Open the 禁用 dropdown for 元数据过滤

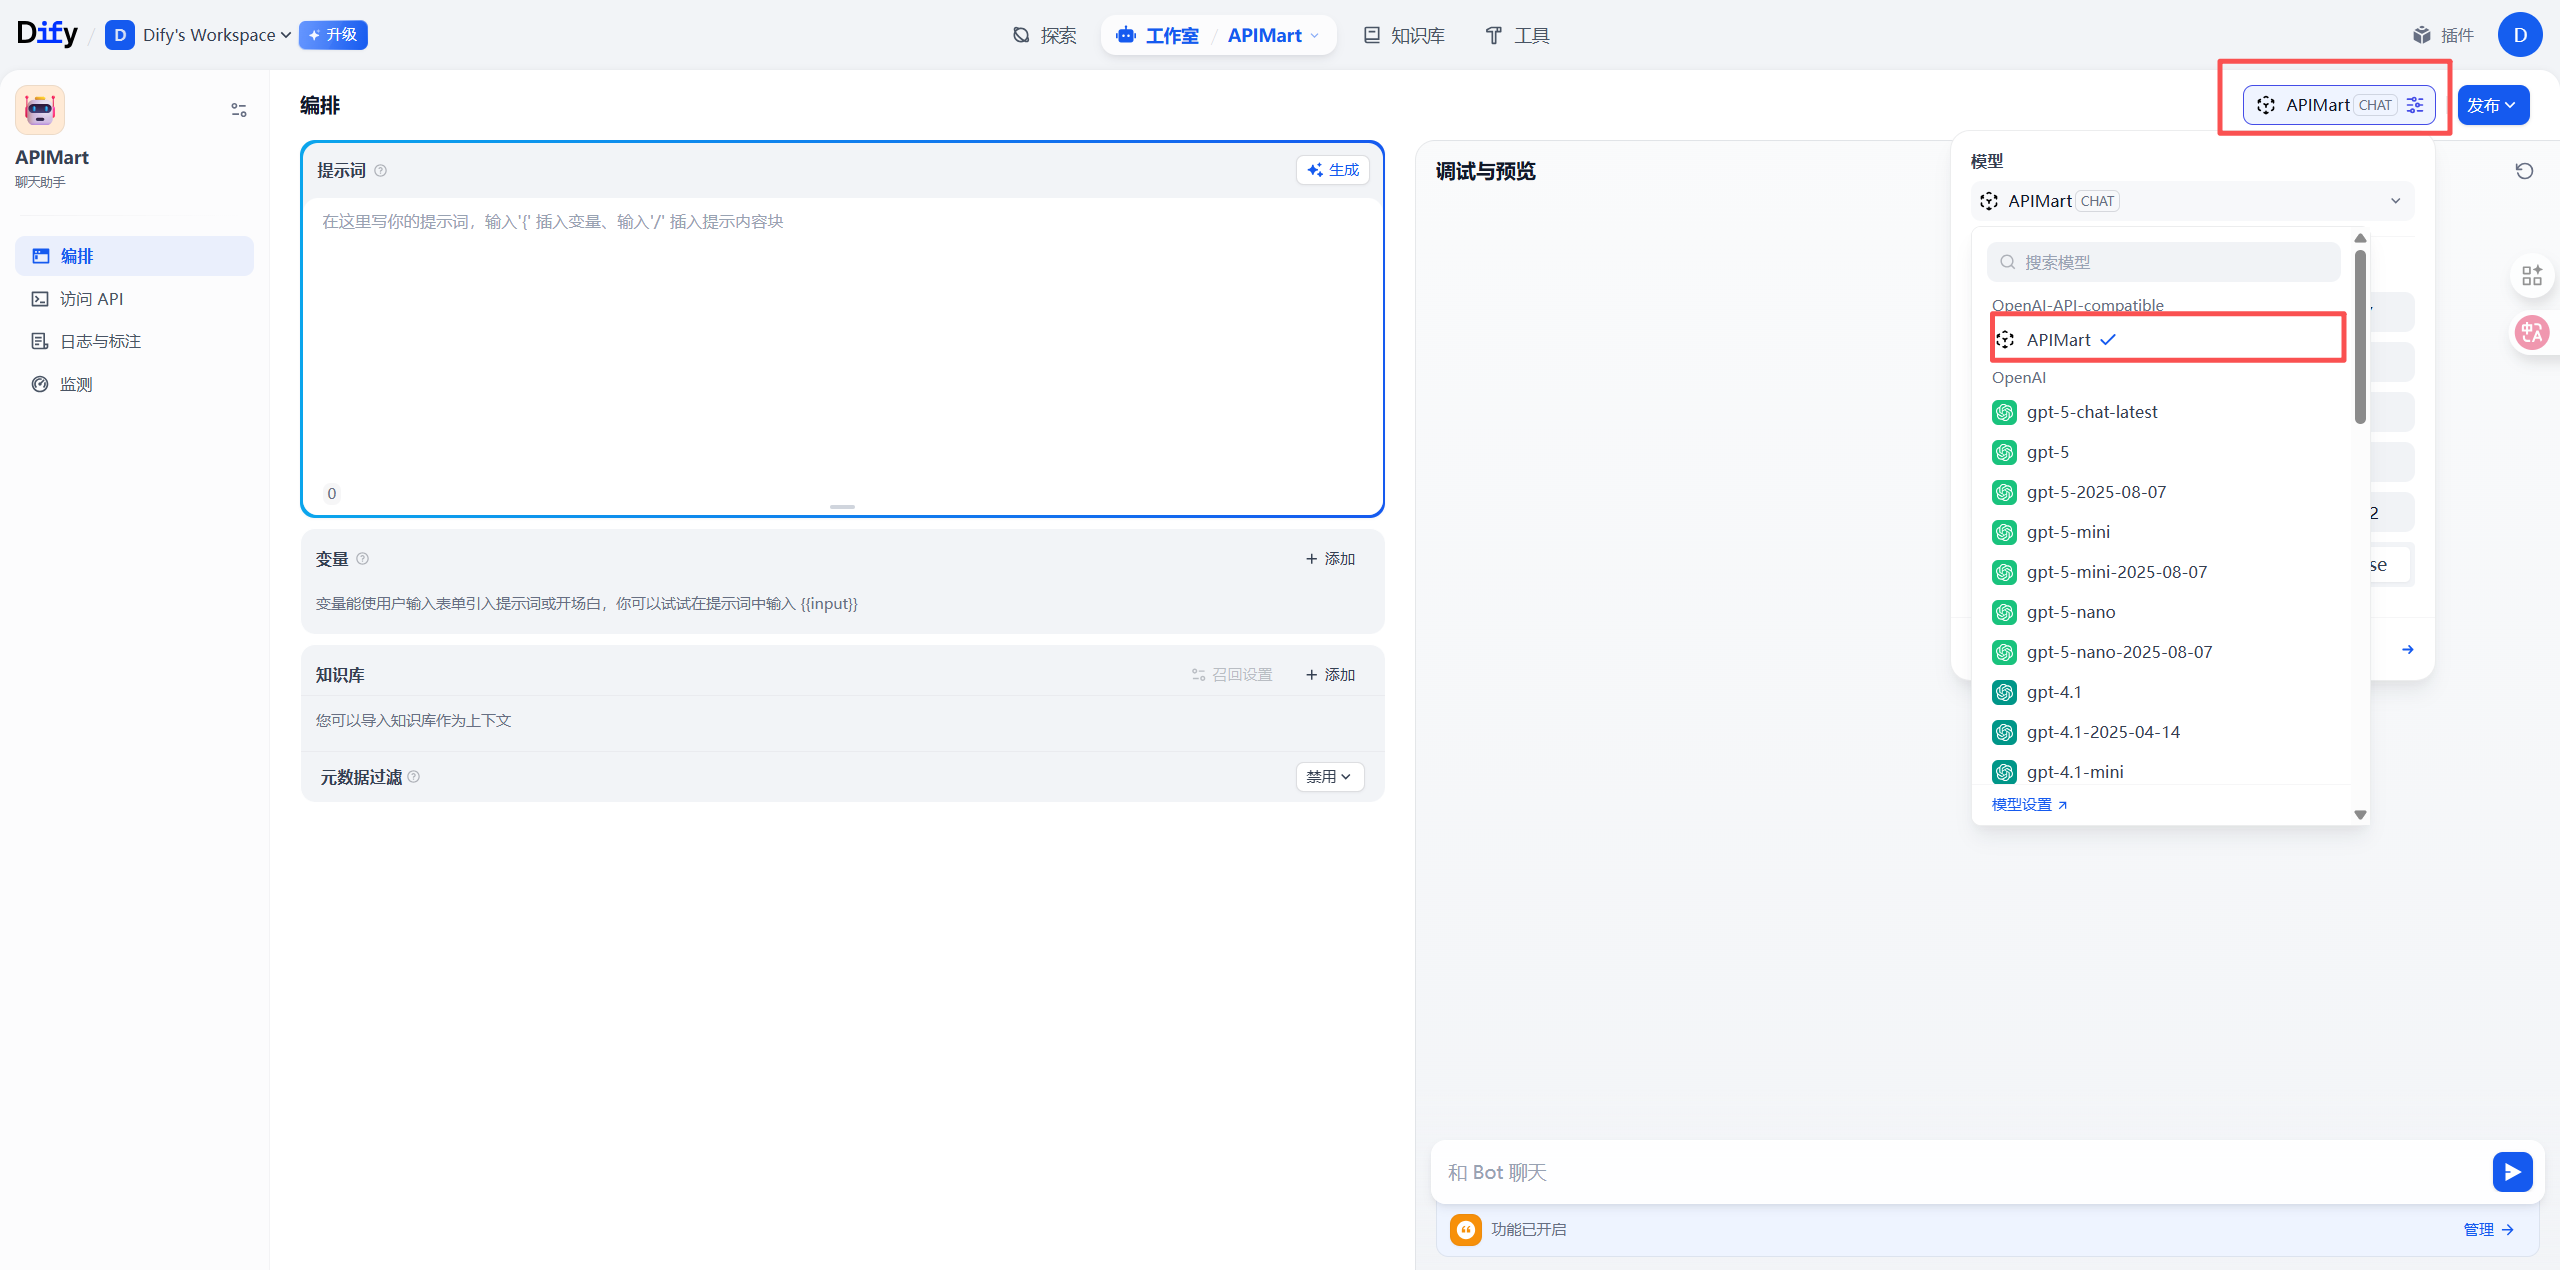pyautogui.click(x=1328, y=776)
